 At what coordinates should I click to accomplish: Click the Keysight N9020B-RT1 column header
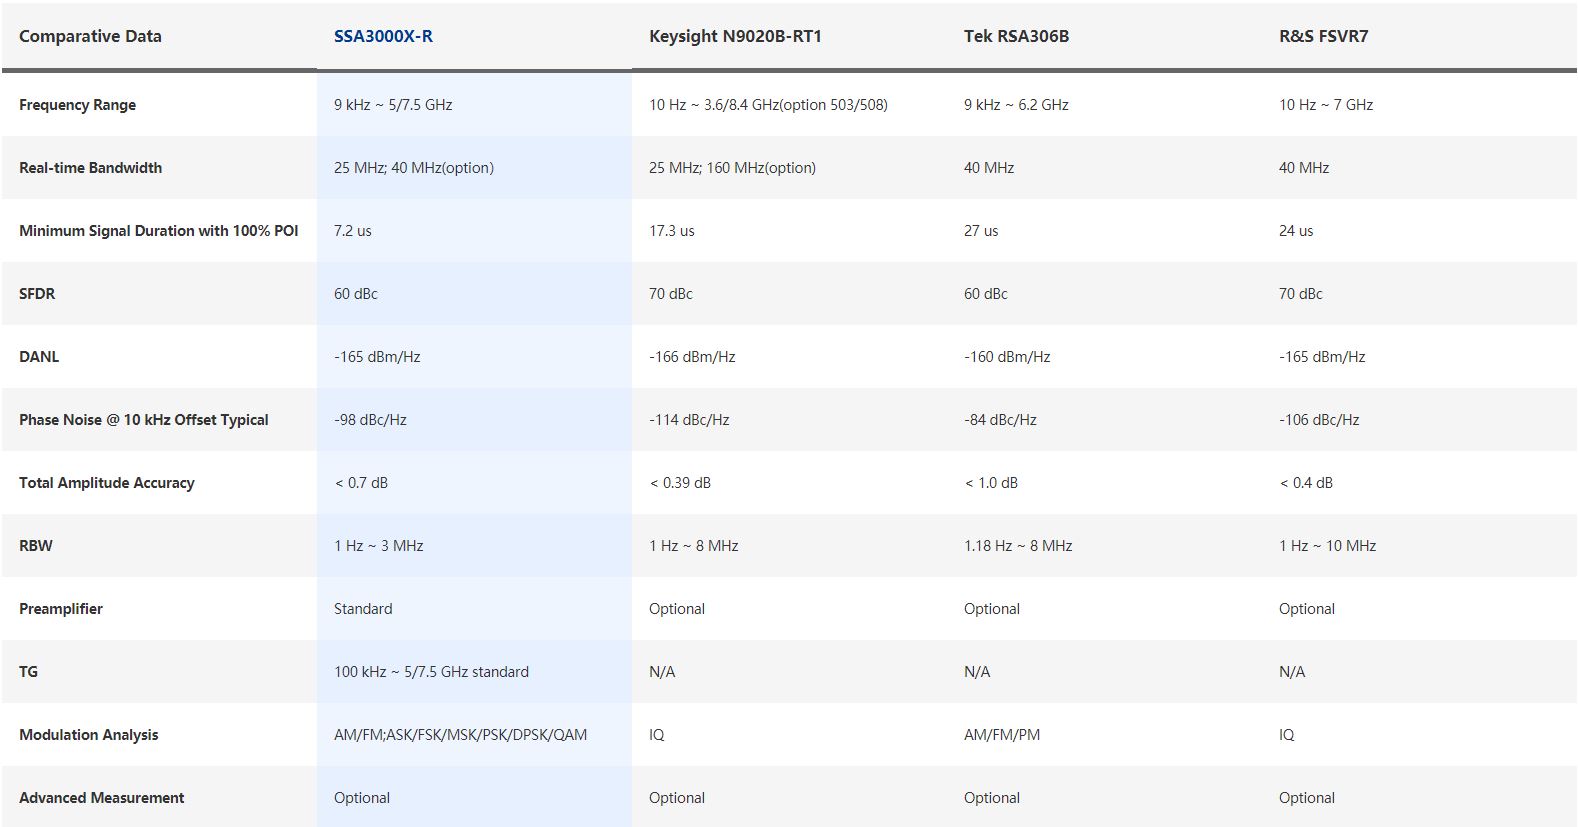coord(735,36)
